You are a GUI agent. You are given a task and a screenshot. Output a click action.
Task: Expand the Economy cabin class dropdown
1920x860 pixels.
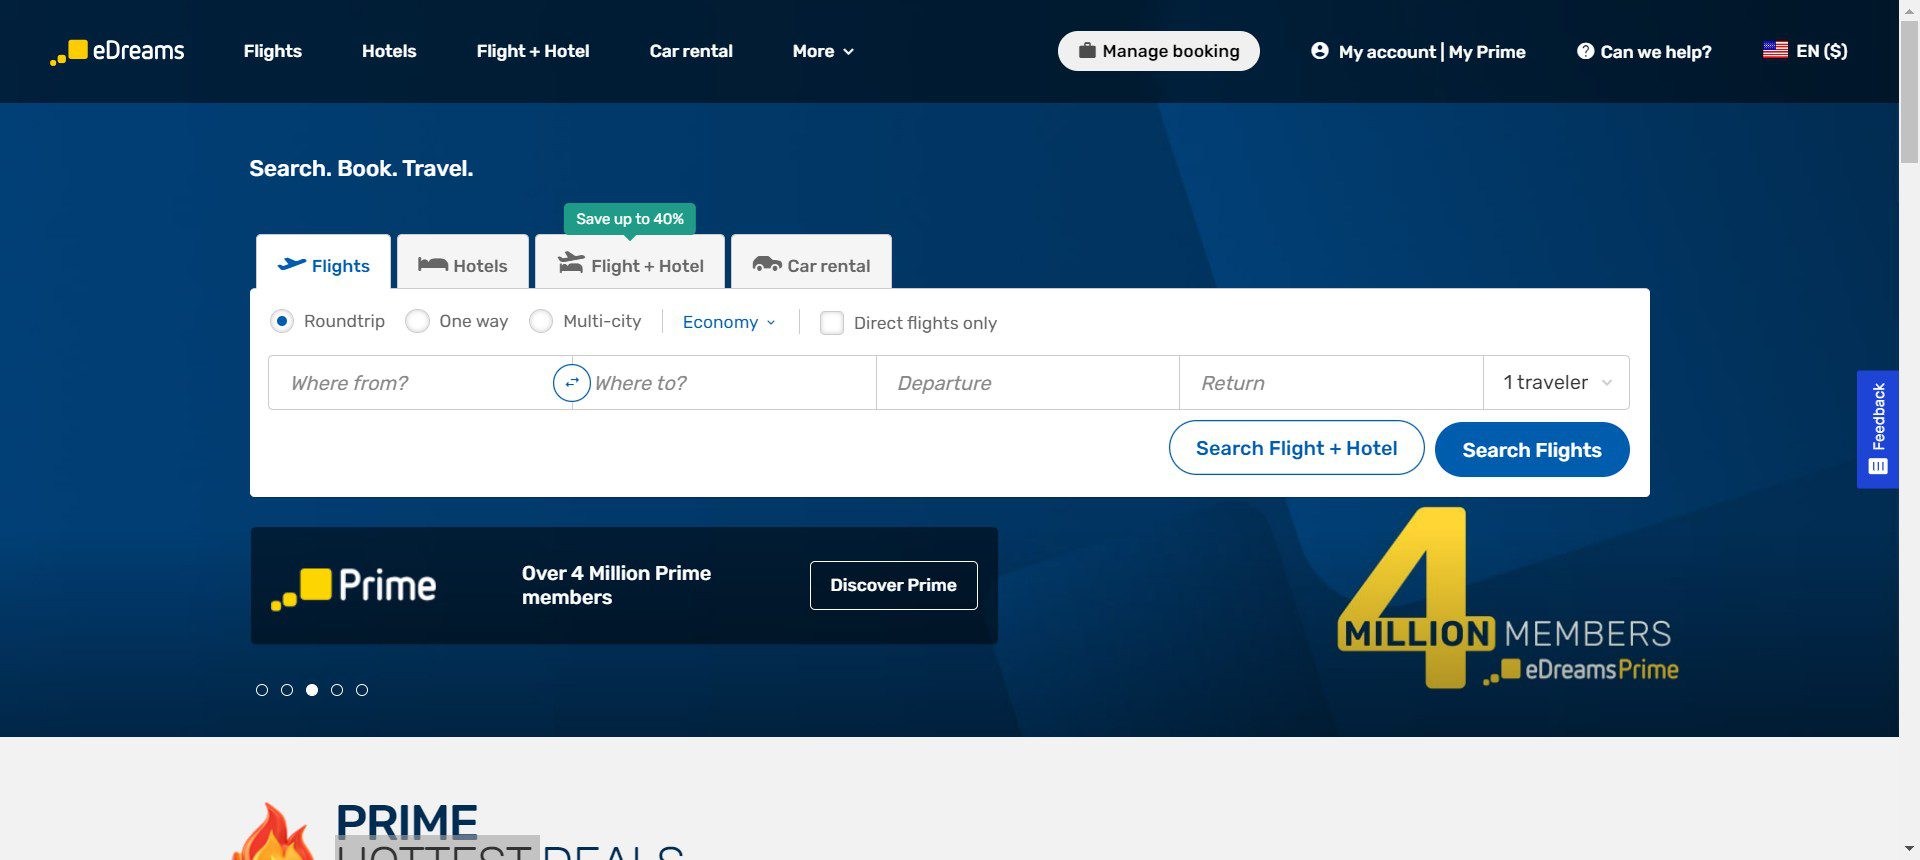pos(729,322)
